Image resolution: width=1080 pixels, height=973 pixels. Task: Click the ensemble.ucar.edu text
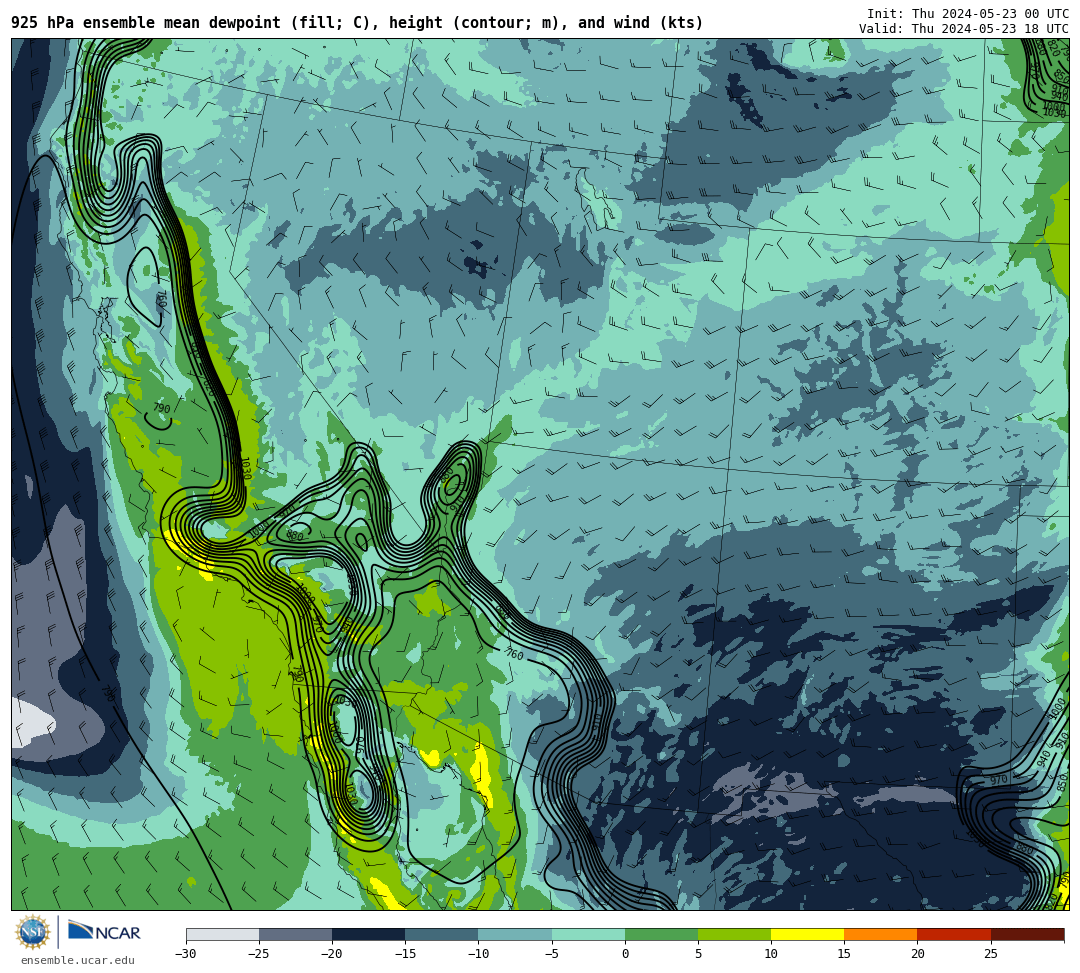point(78,960)
